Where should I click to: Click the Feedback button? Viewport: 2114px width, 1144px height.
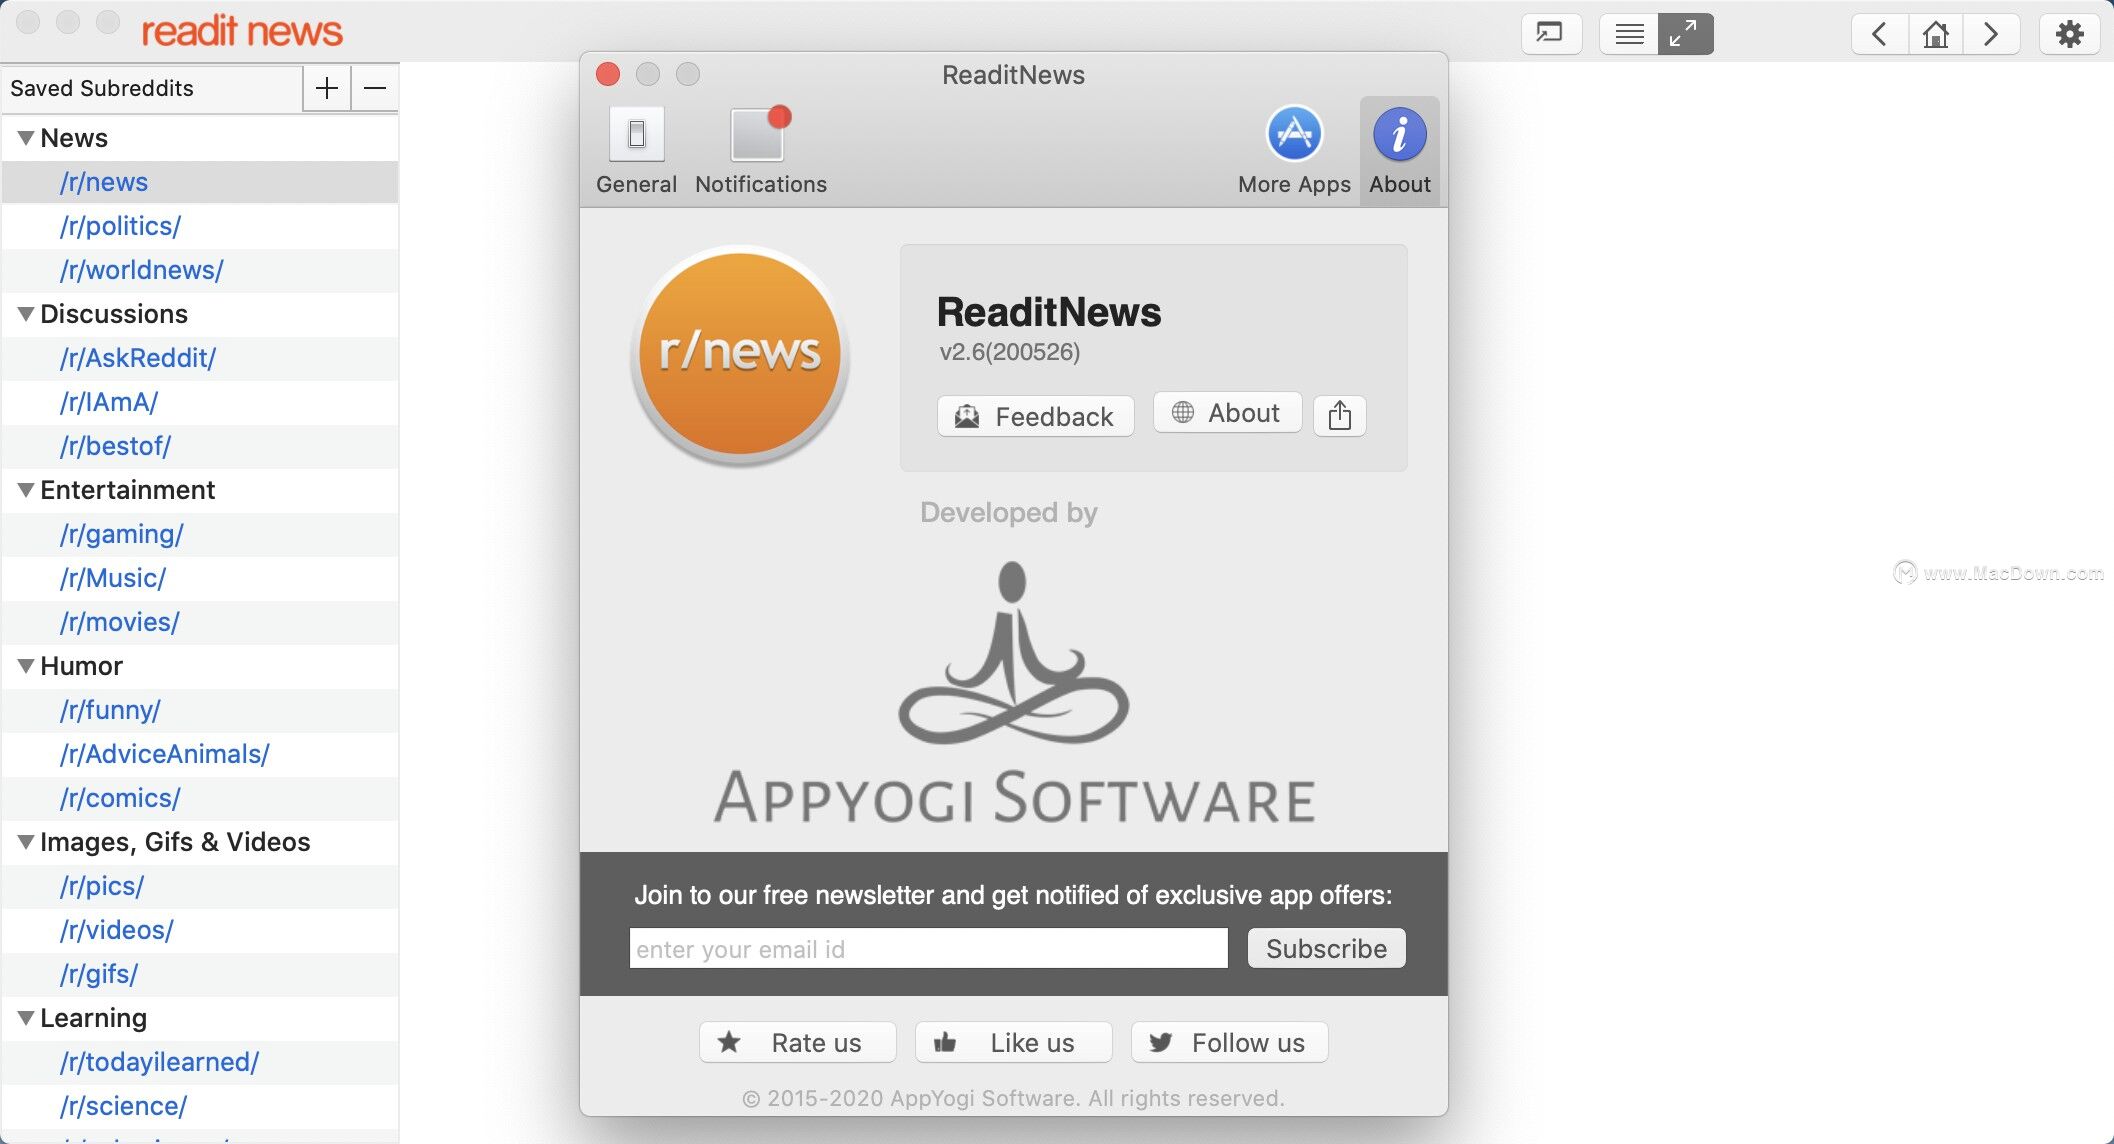pyautogui.click(x=1035, y=416)
